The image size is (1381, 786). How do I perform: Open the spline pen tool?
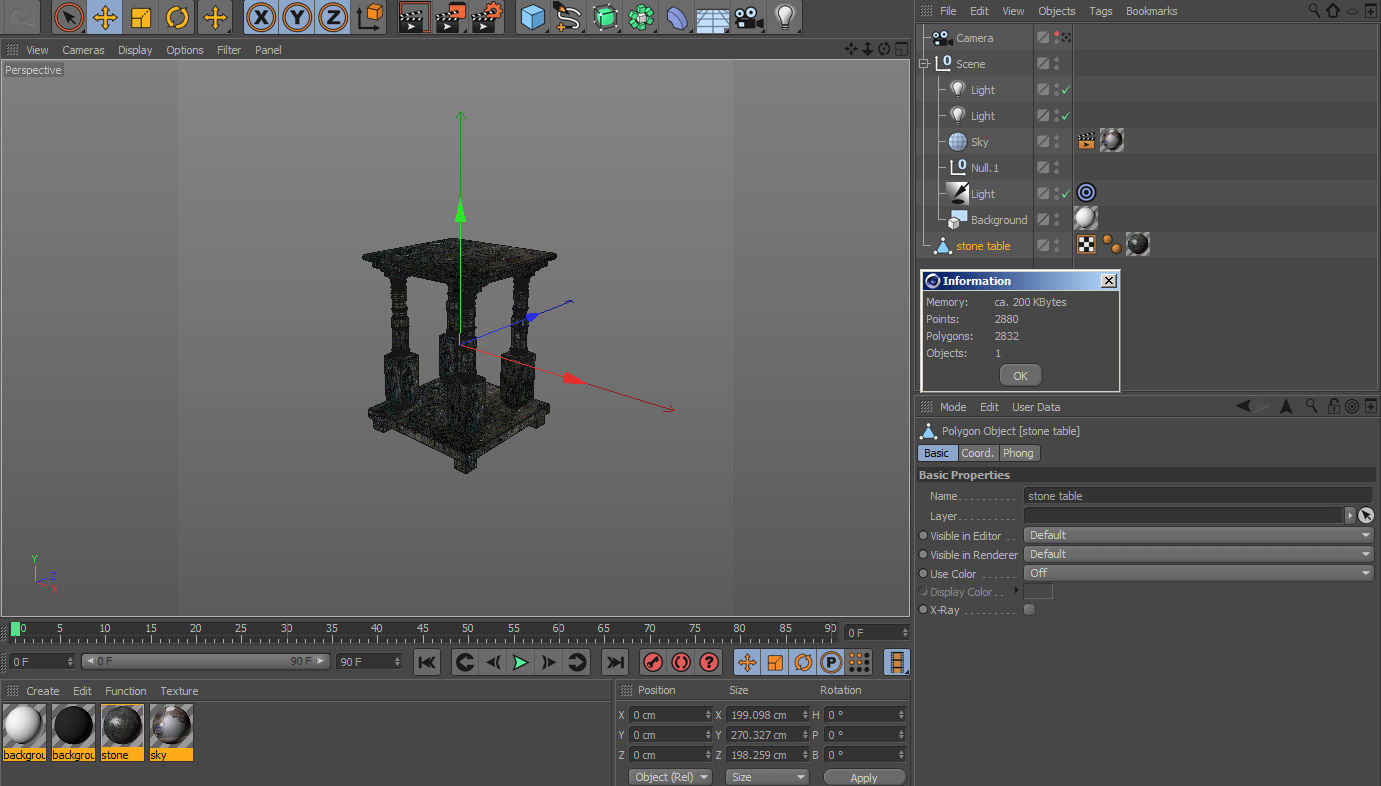569,17
